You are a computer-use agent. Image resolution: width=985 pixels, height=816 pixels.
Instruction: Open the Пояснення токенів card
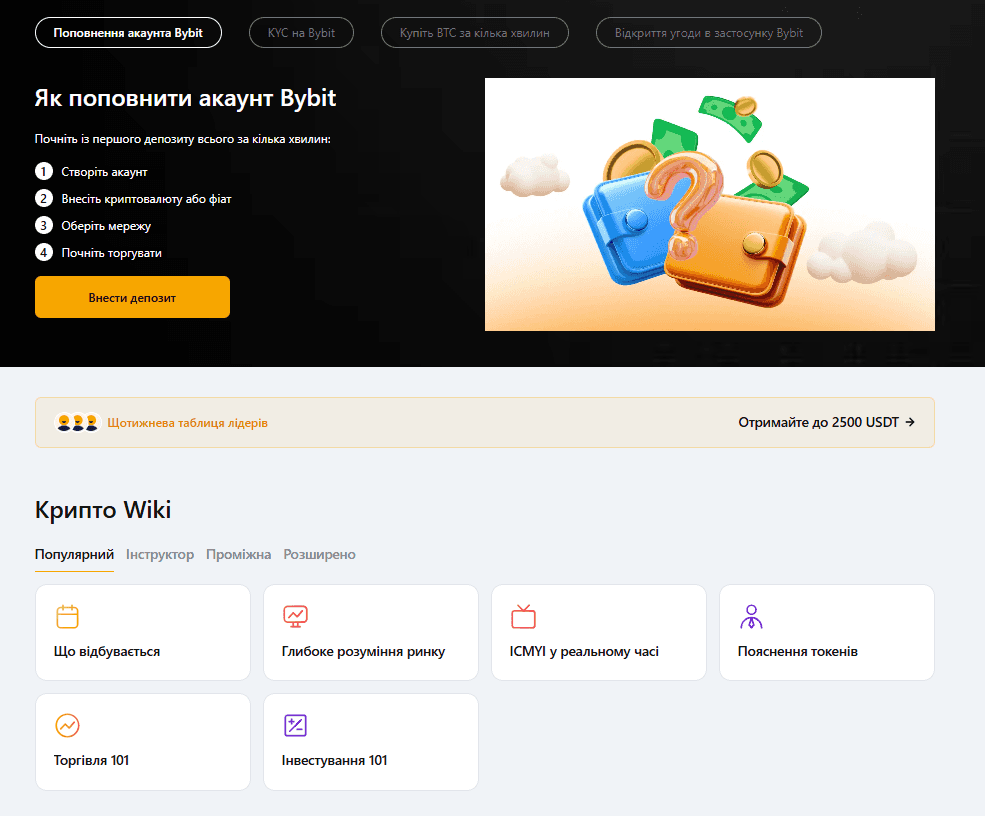point(827,633)
